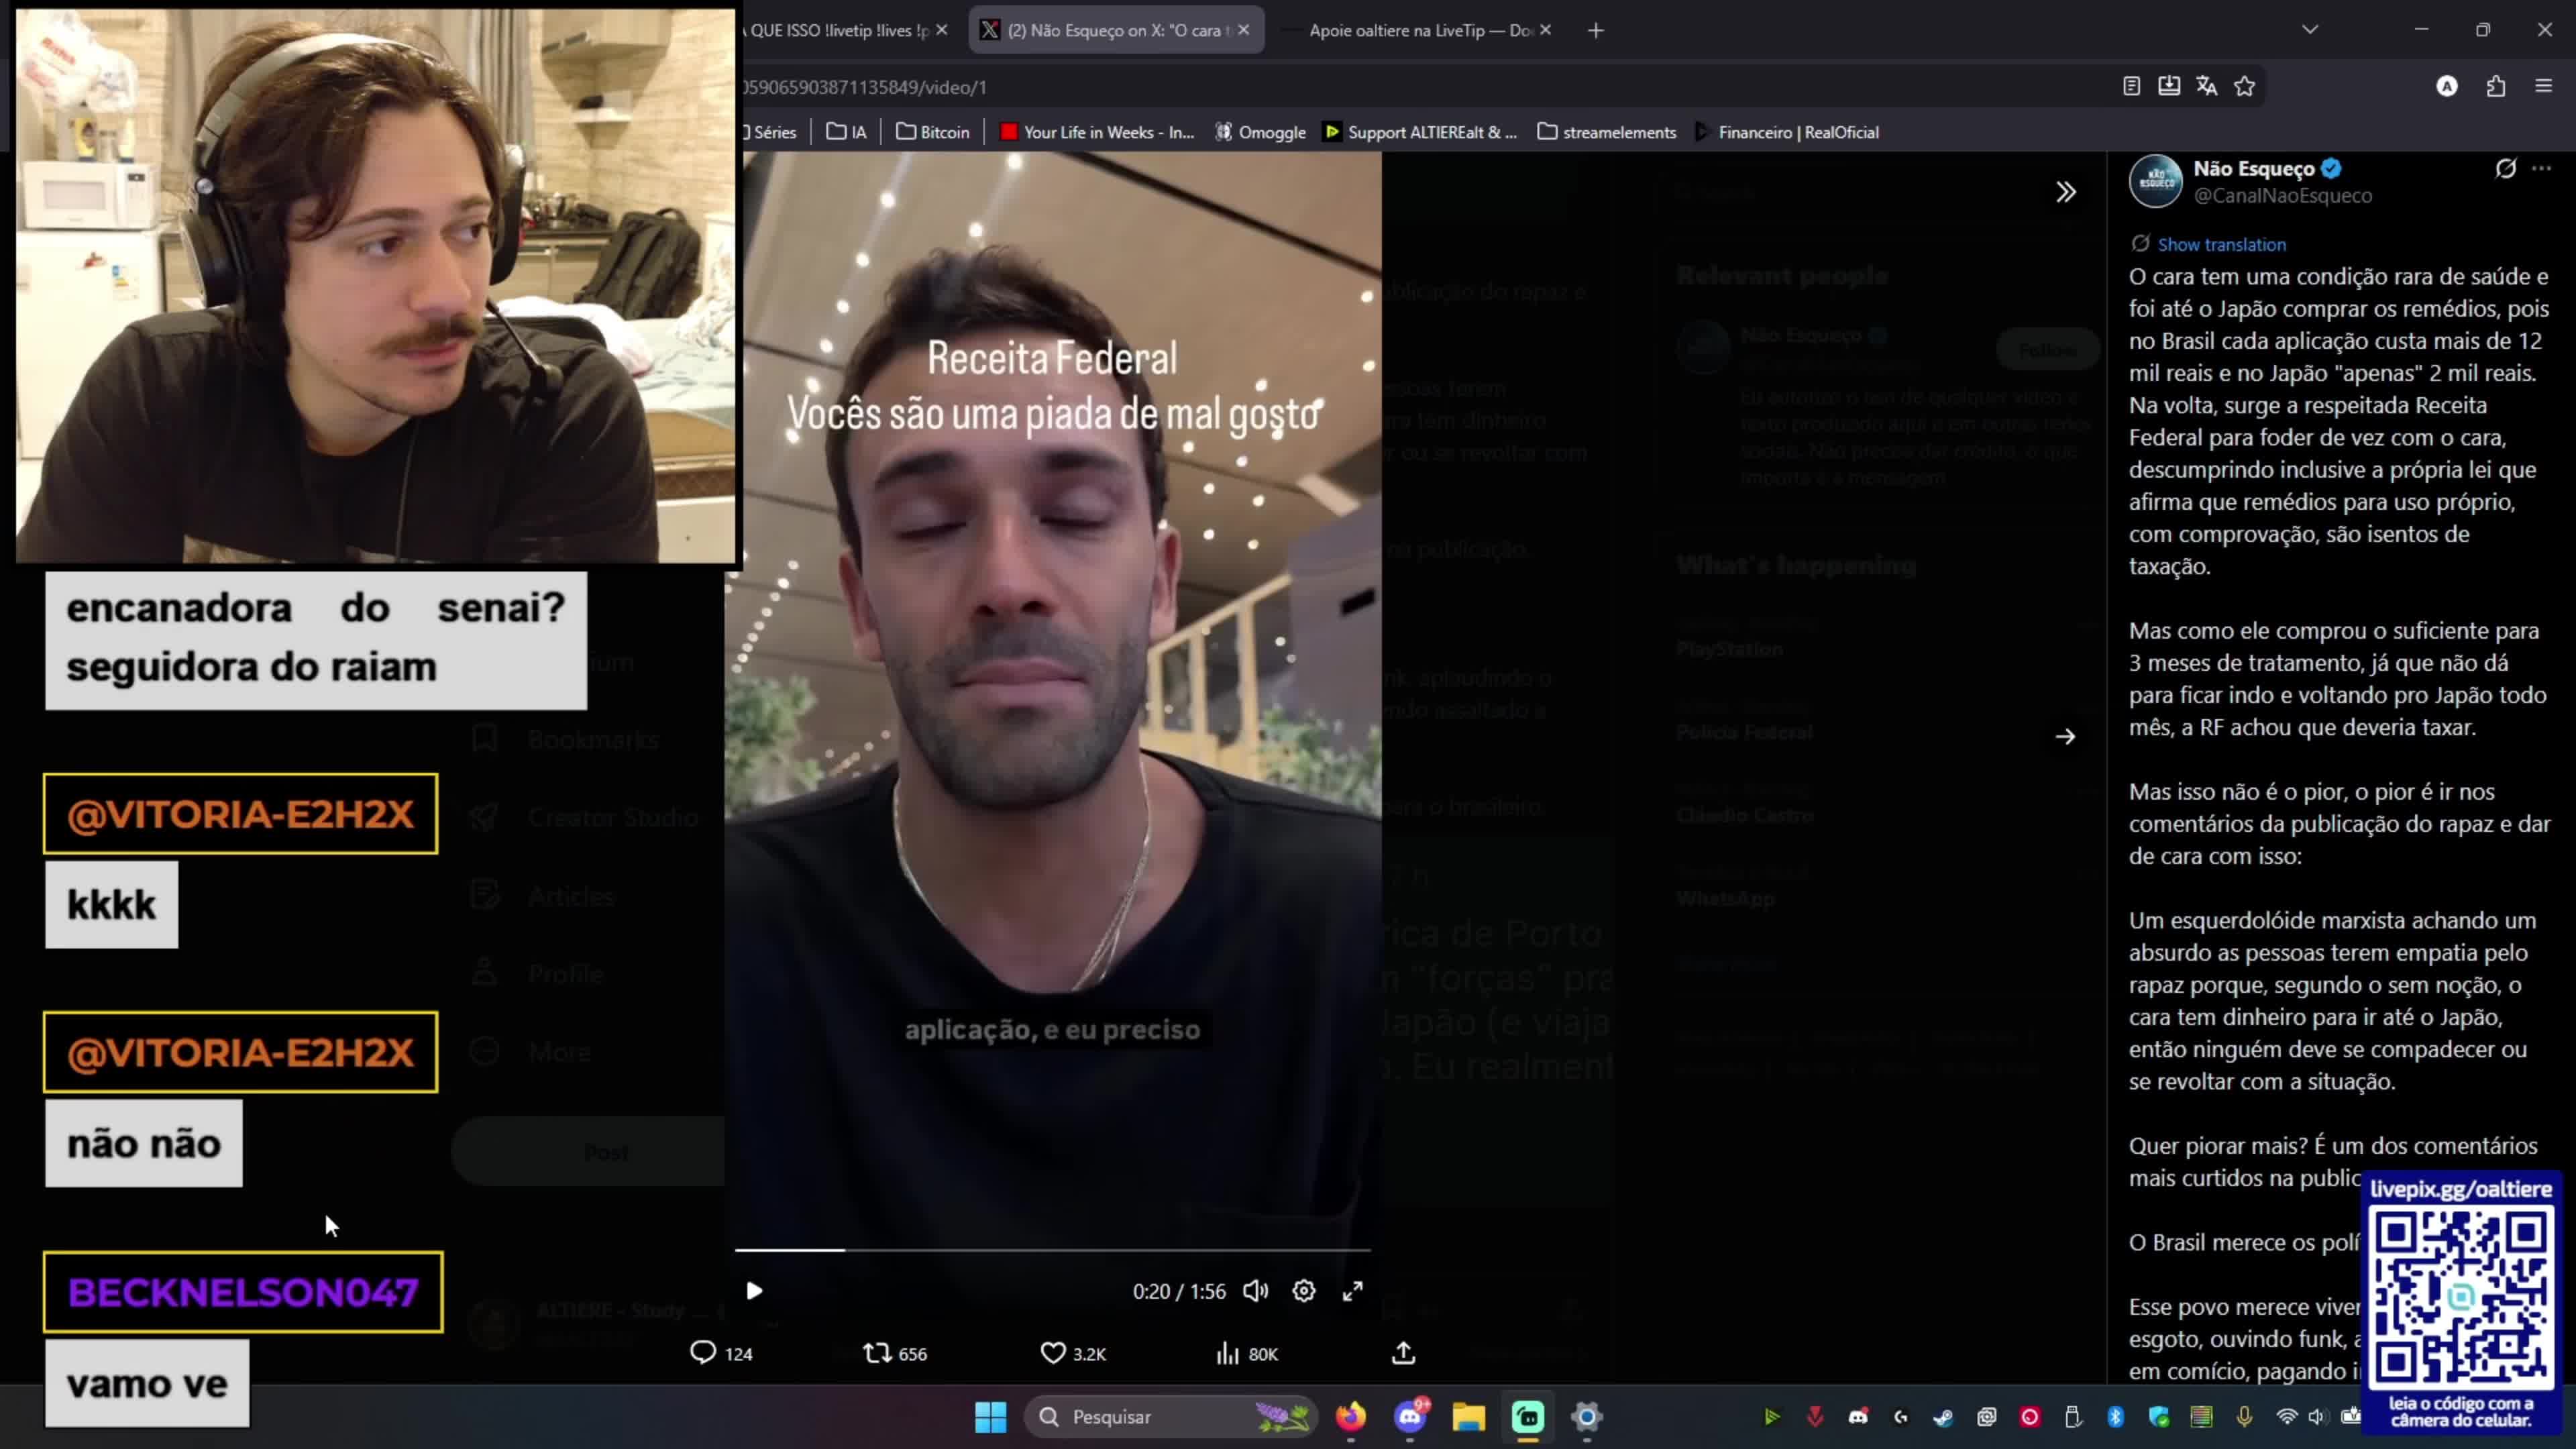Open Discord from the taskbar
The image size is (2576, 1449).
point(1410,1417)
